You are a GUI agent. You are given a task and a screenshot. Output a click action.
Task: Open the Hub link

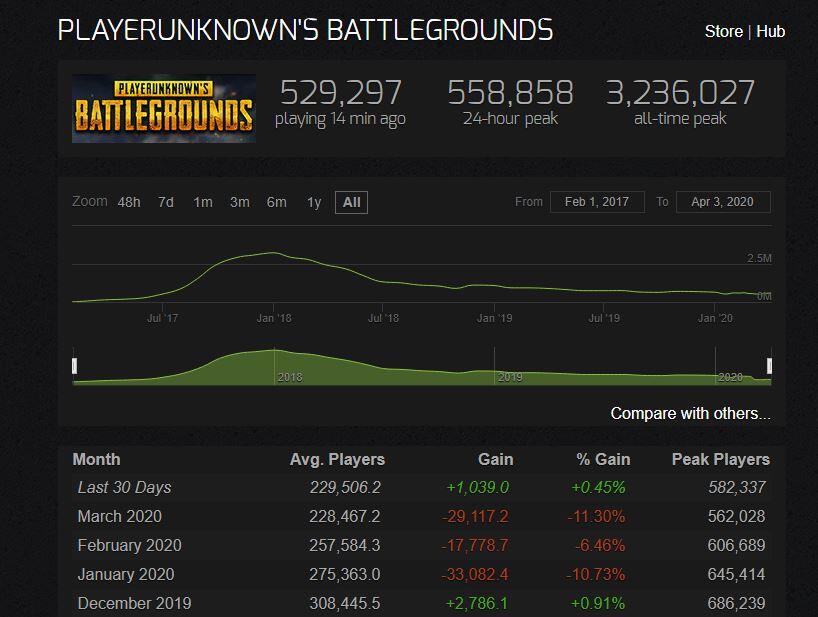coord(770,31)
